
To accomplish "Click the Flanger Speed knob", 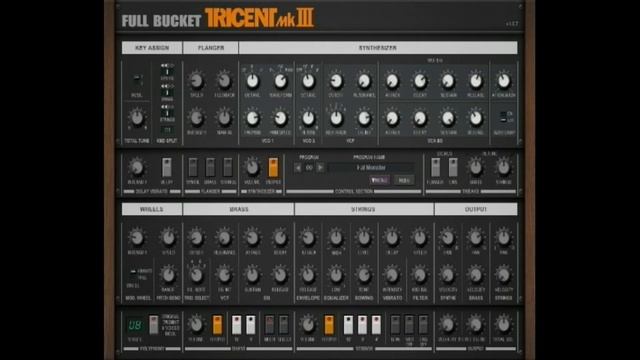I will click(x=196, y=81).
